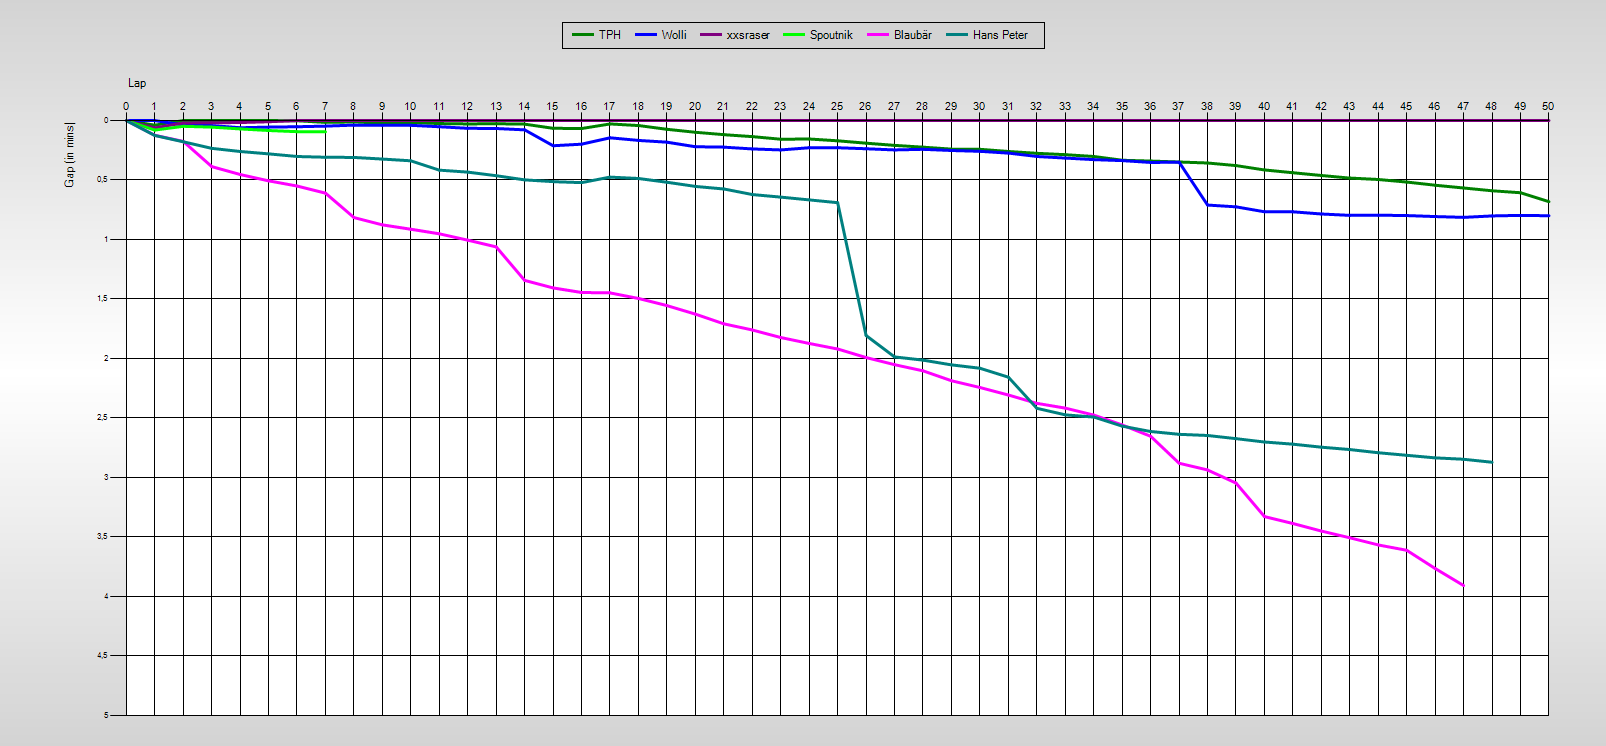Viewport: 1606px width, 746px height.
Task: Click Blaubär data point at lap 14
Action: pos(524,280)
